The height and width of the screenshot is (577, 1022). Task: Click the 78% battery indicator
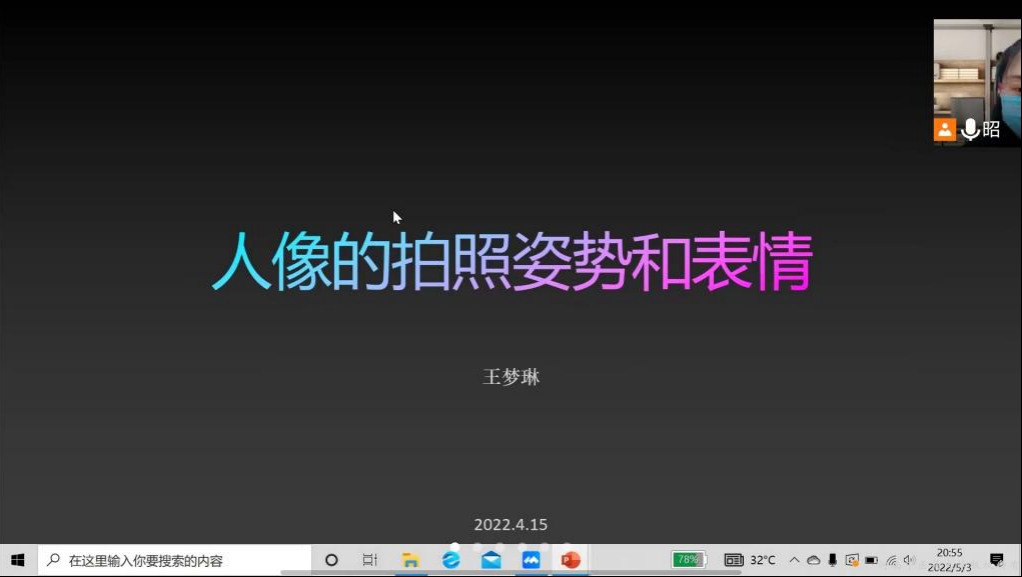coord(688,560)
